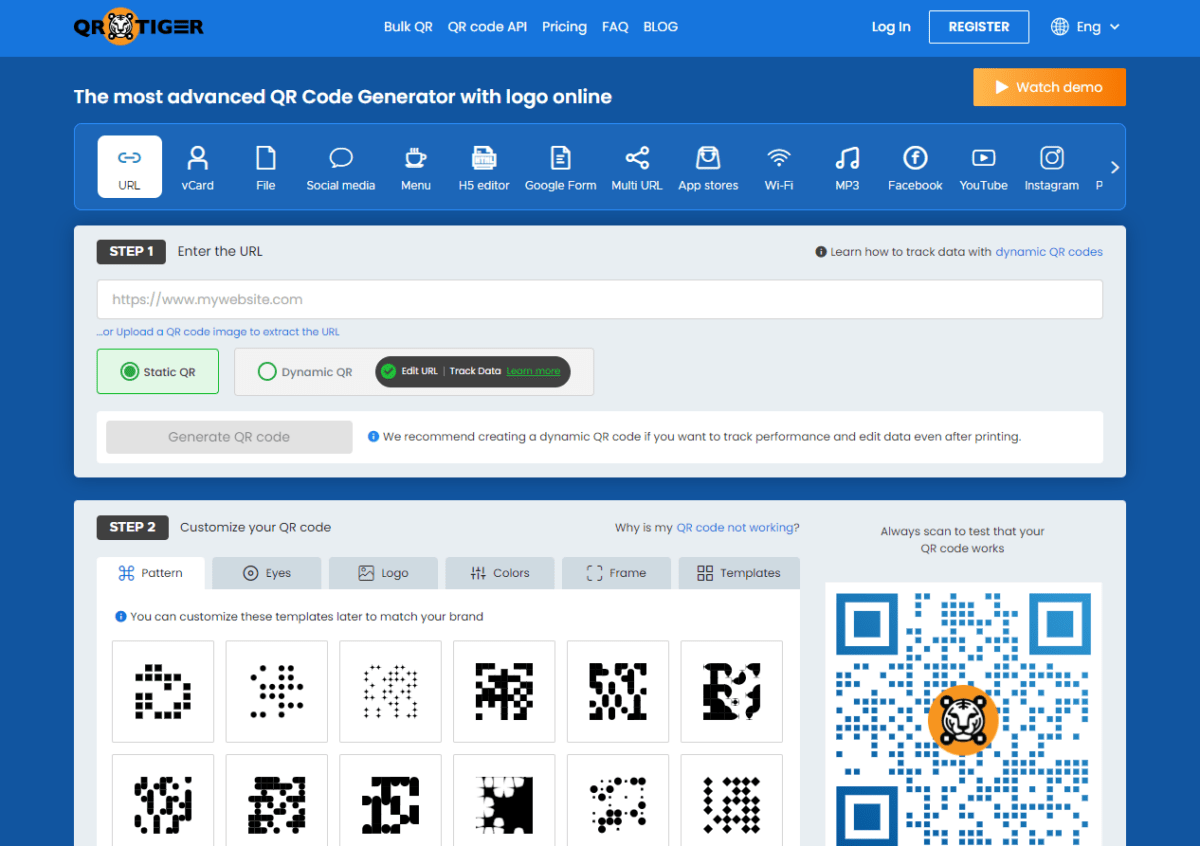1200x846 pixels.
Task: Open the Eng language dropdown
Action: [x=1085, y=27]
